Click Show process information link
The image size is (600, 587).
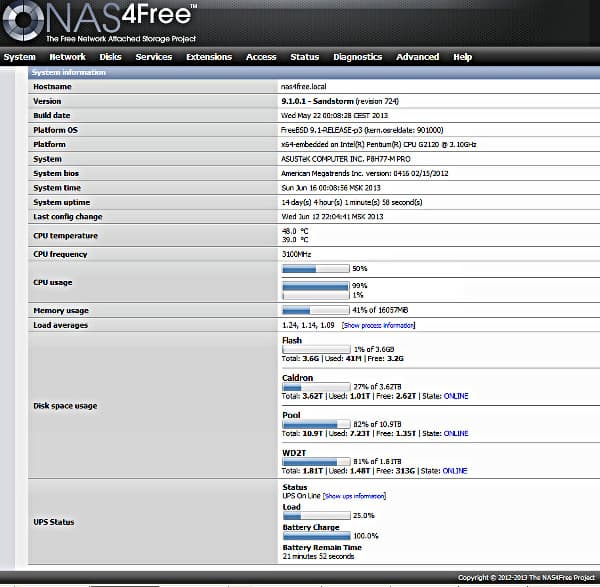pyautogui.click(x=378, y=325)
